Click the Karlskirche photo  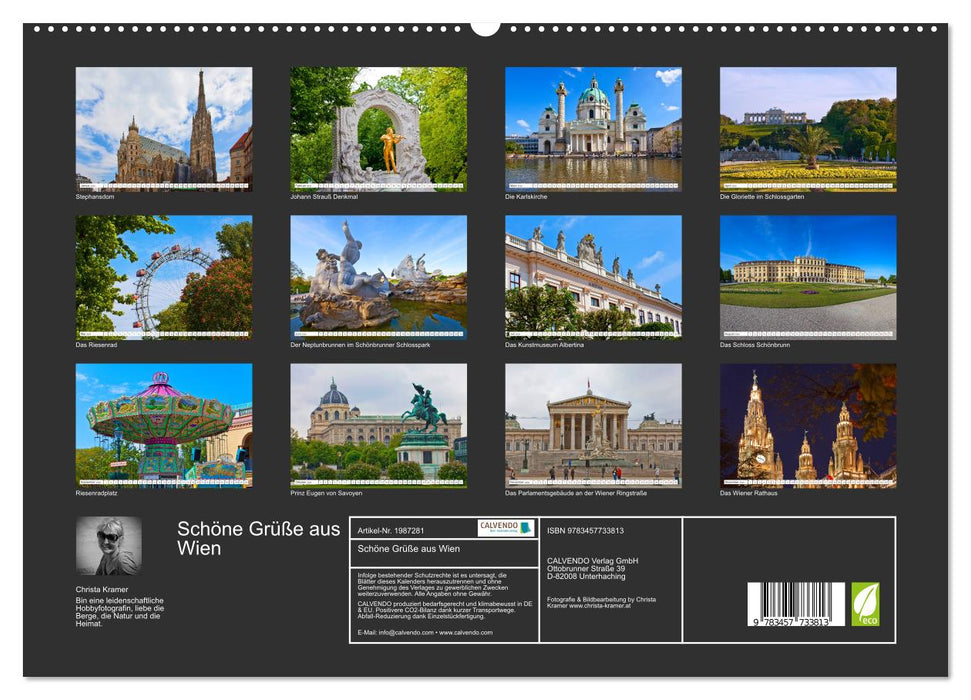pos(595,125)
